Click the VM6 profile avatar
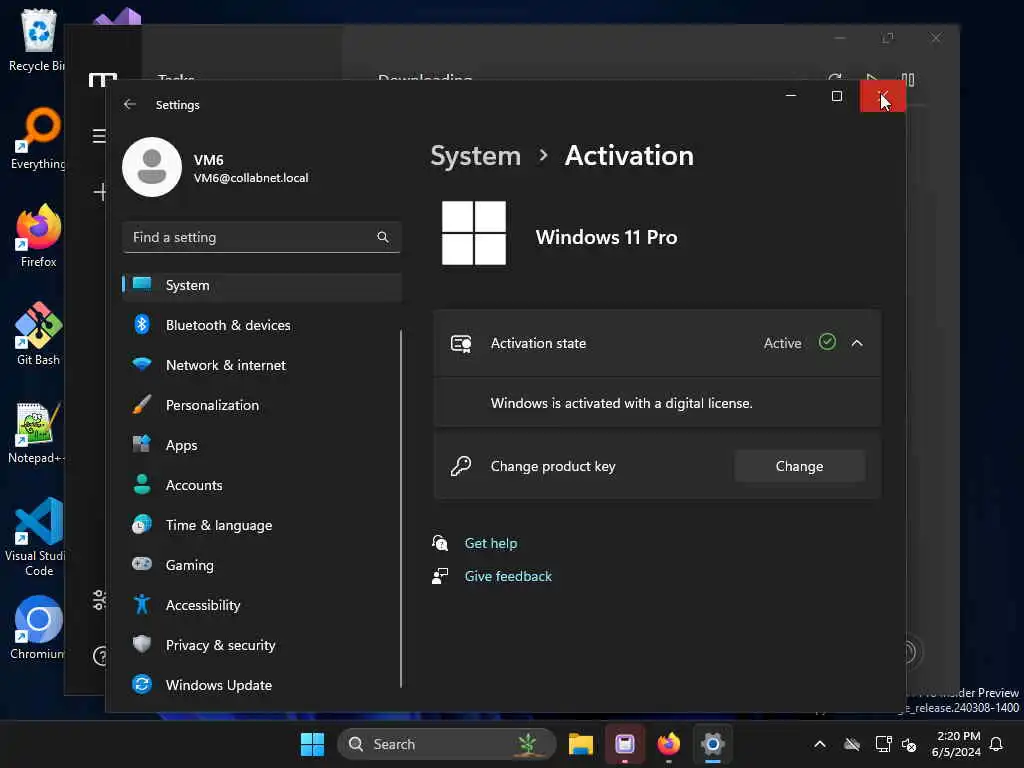The height and width of the screenshot is (768, 1024). (x=152, y=167)
